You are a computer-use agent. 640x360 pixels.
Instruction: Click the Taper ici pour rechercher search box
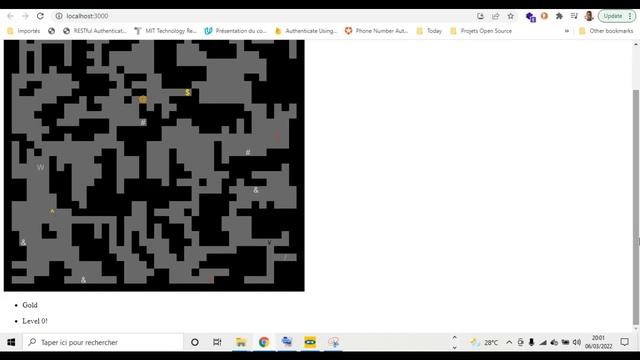103,342
